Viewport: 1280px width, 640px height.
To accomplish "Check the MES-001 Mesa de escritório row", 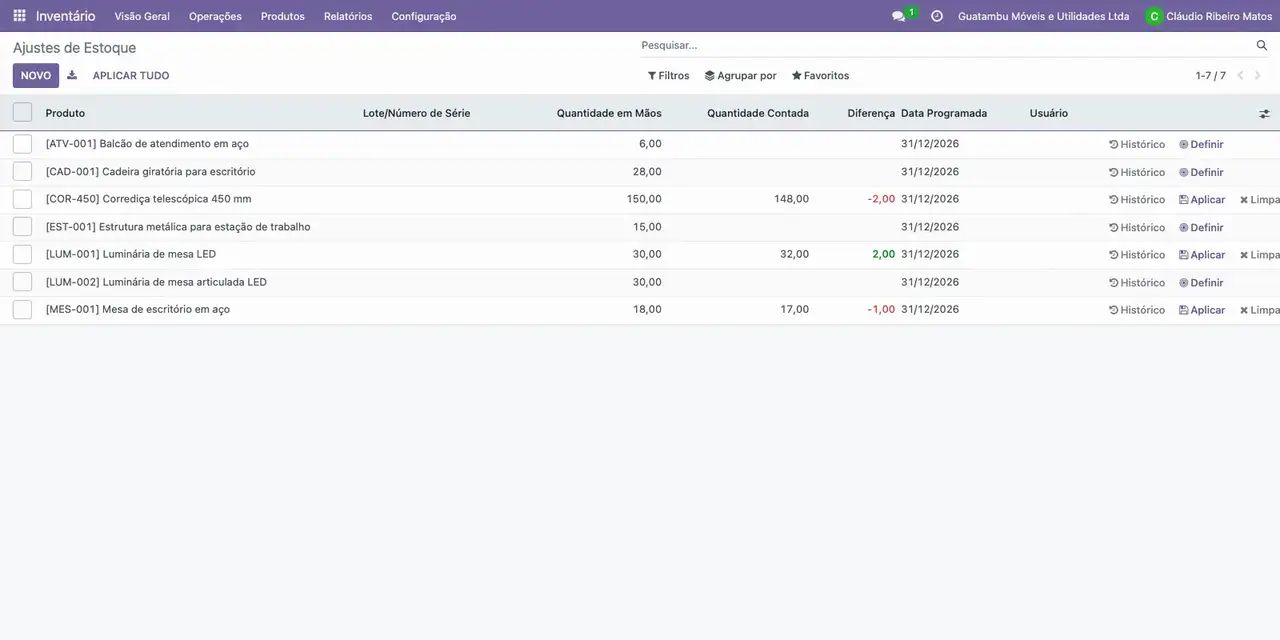I will coord(22,310).
